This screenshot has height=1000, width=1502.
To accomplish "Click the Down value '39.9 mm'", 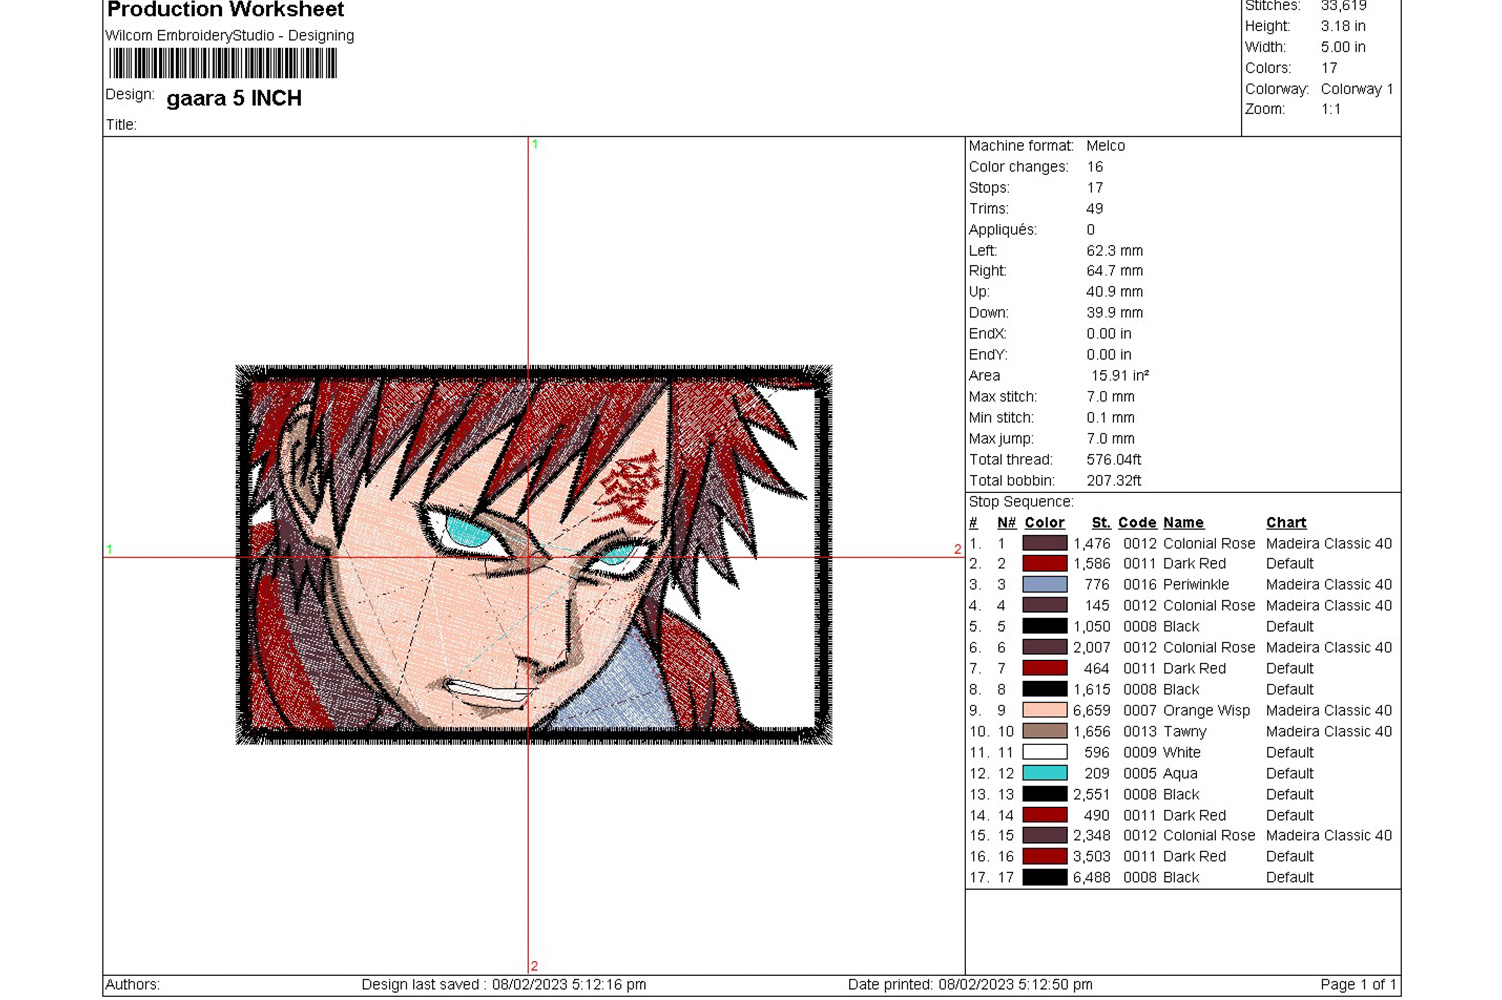I will click(x=1115, y=313).
